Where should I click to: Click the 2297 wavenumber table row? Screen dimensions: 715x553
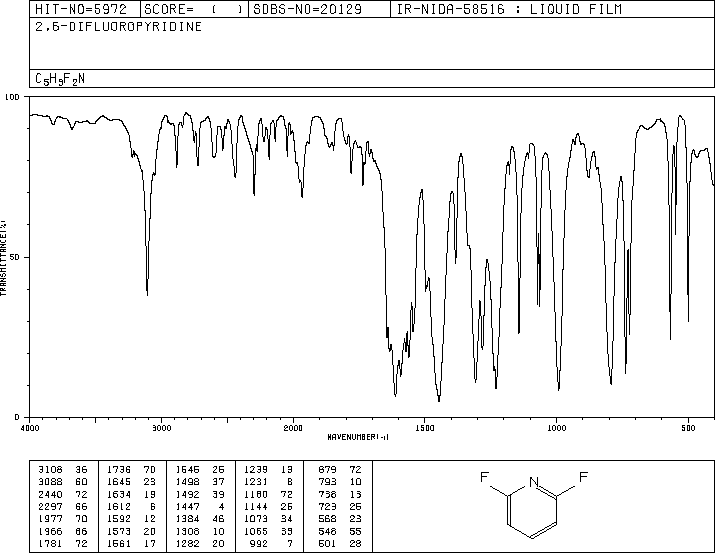coord(62,506)
